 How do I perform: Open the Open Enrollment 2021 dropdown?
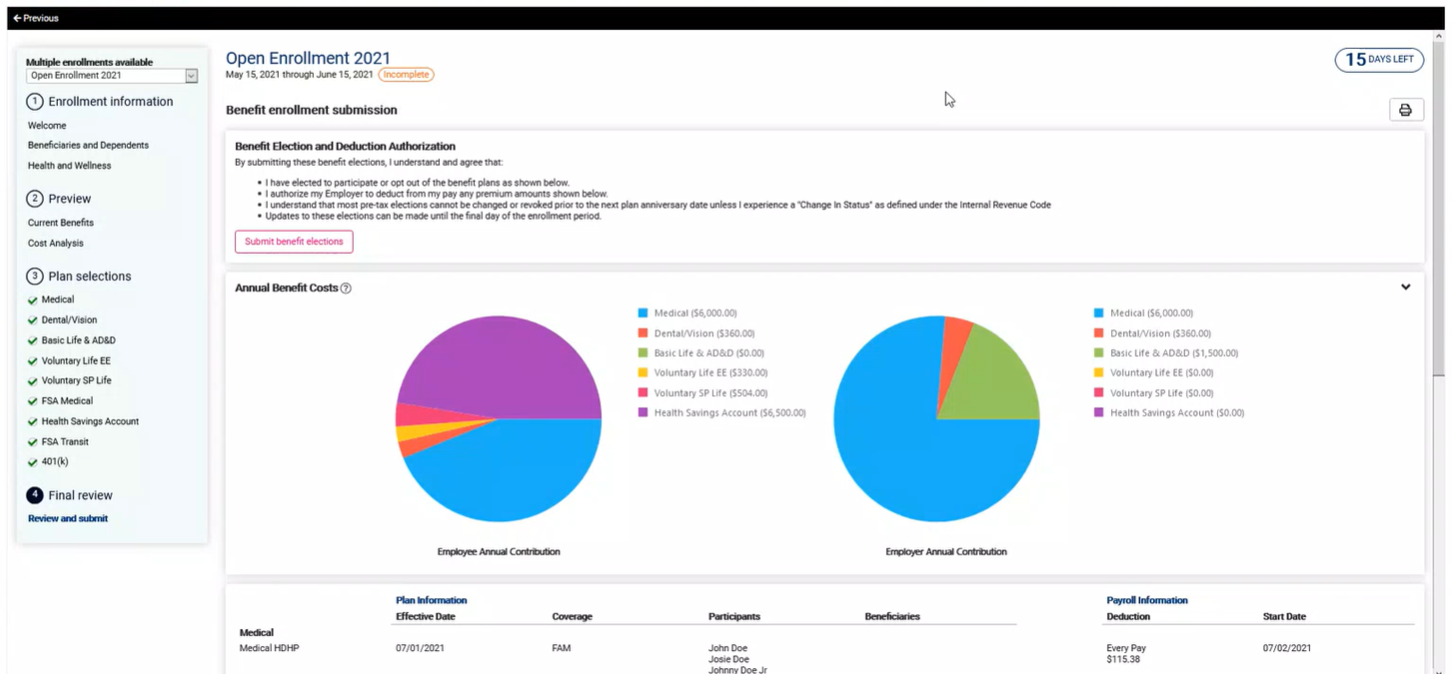[112, 76]
